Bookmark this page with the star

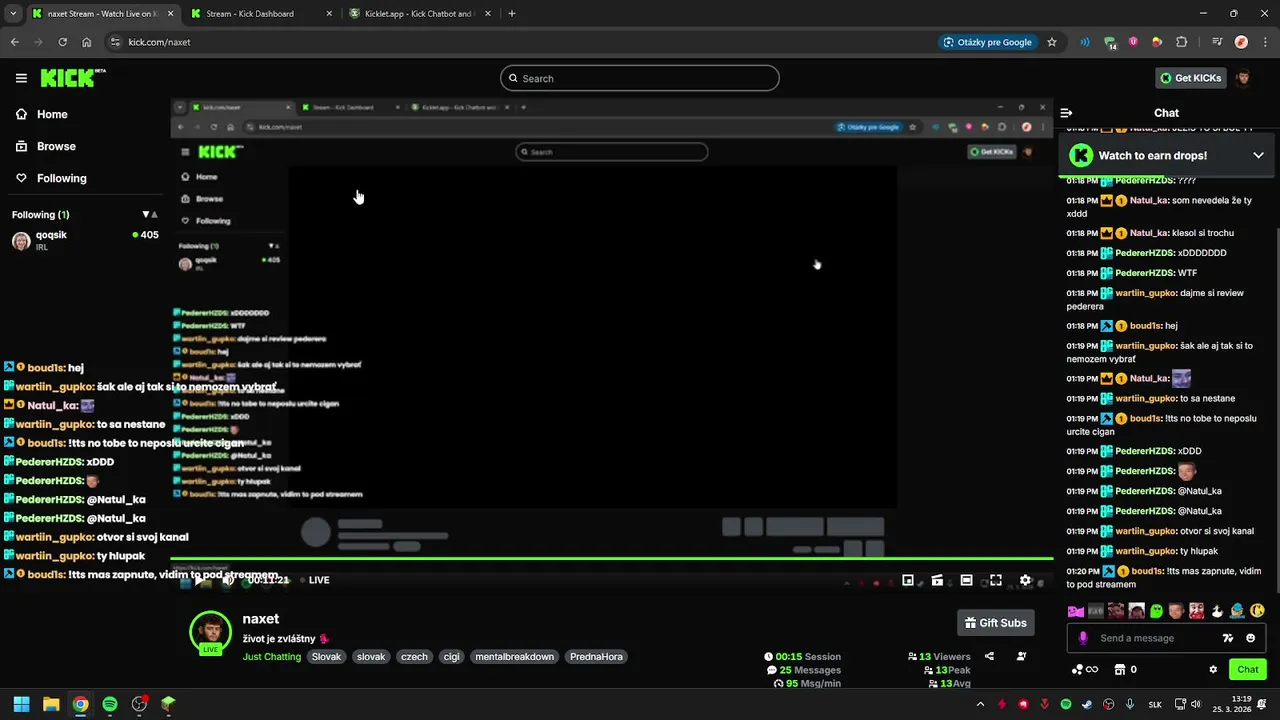[x=1052, y=42]
